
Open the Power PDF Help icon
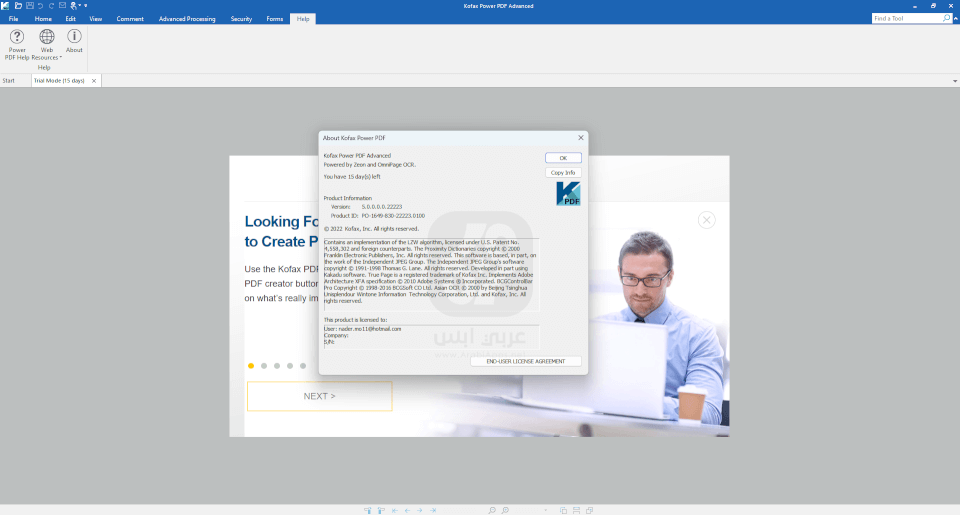coord(17,37)
